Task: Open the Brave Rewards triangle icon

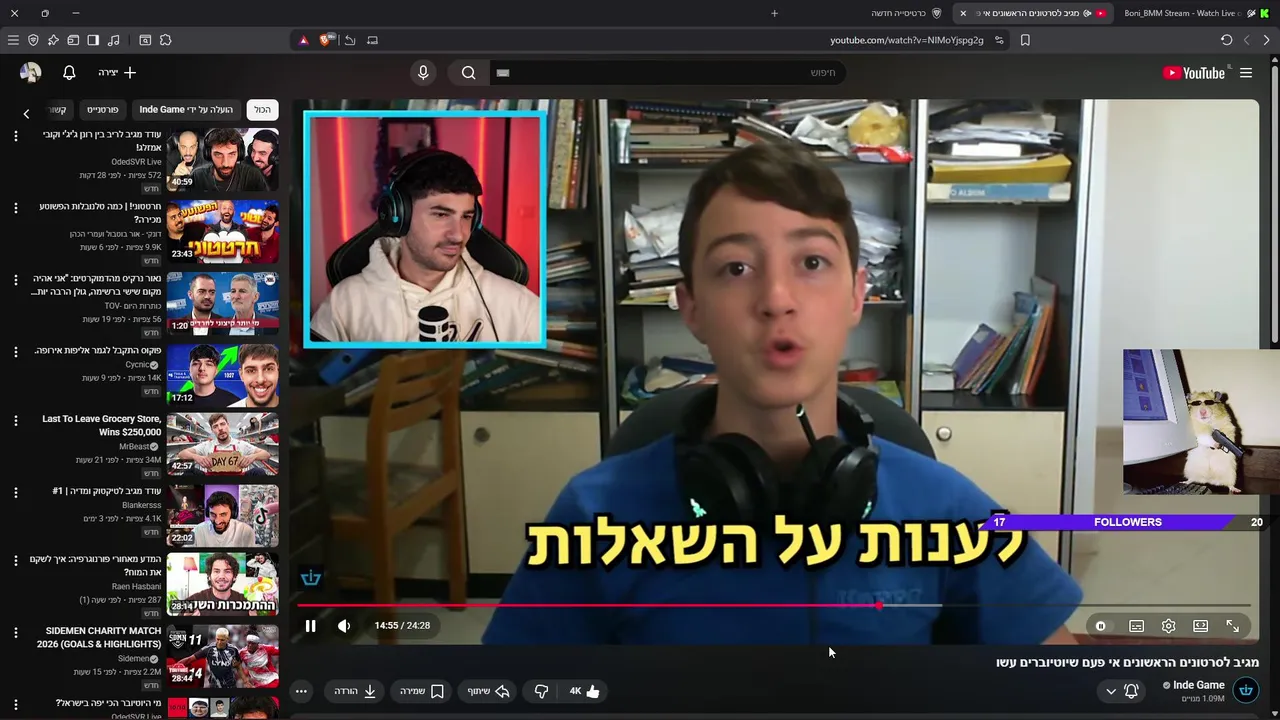Action: pyautogui.click(x=304, y=40)
